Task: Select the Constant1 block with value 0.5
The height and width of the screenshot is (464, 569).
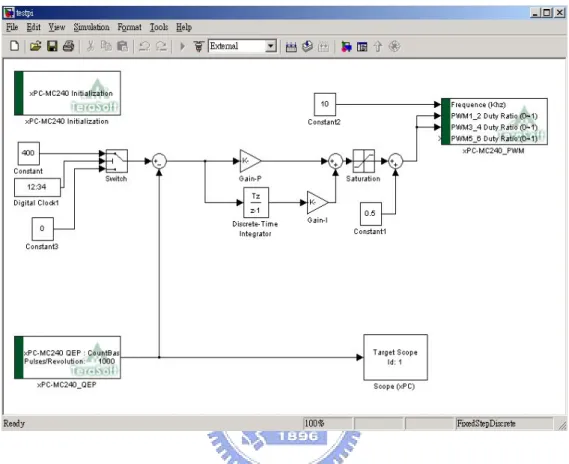Action: pyautogui.click(x=371, y=214)
